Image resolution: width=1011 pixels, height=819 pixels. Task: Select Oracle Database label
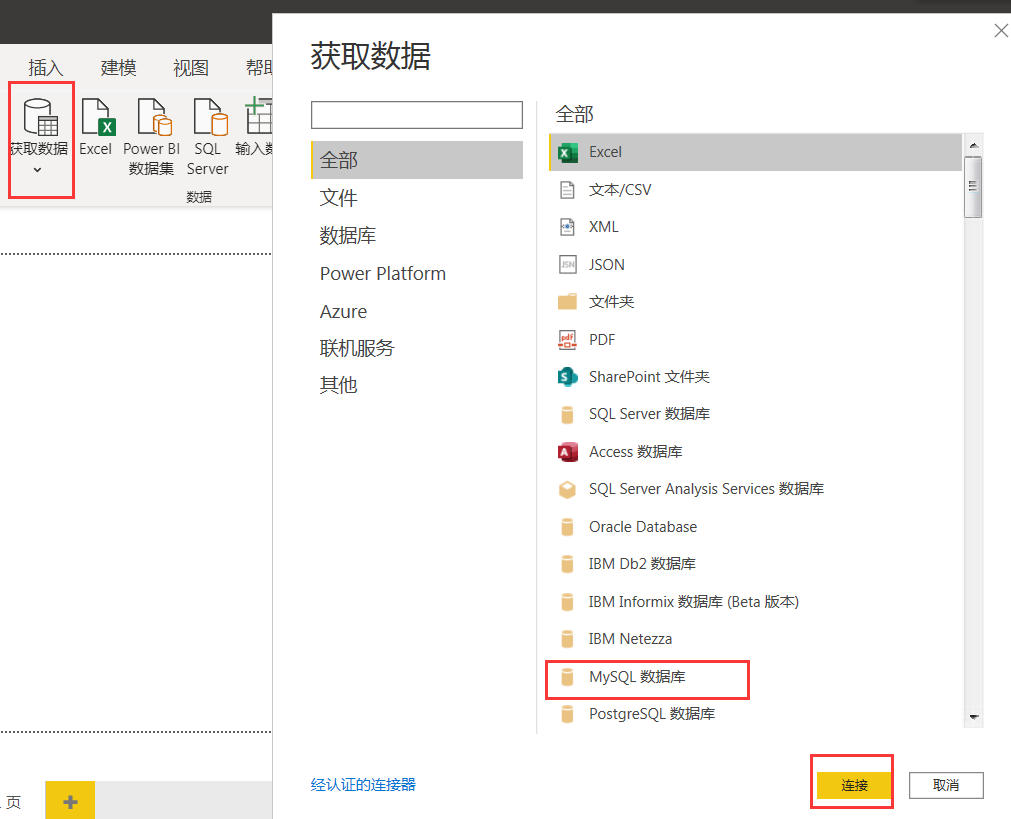[x=643, y=527]
